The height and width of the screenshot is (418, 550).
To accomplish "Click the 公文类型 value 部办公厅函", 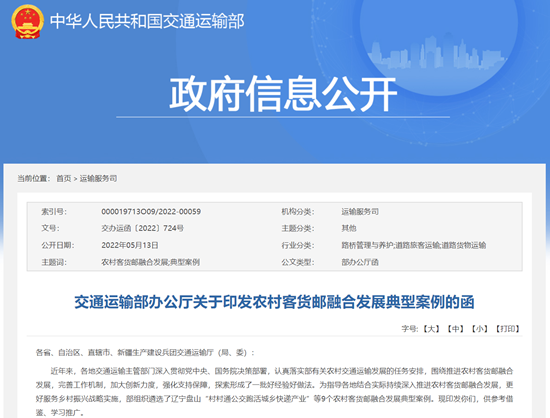I will (360, 262).
